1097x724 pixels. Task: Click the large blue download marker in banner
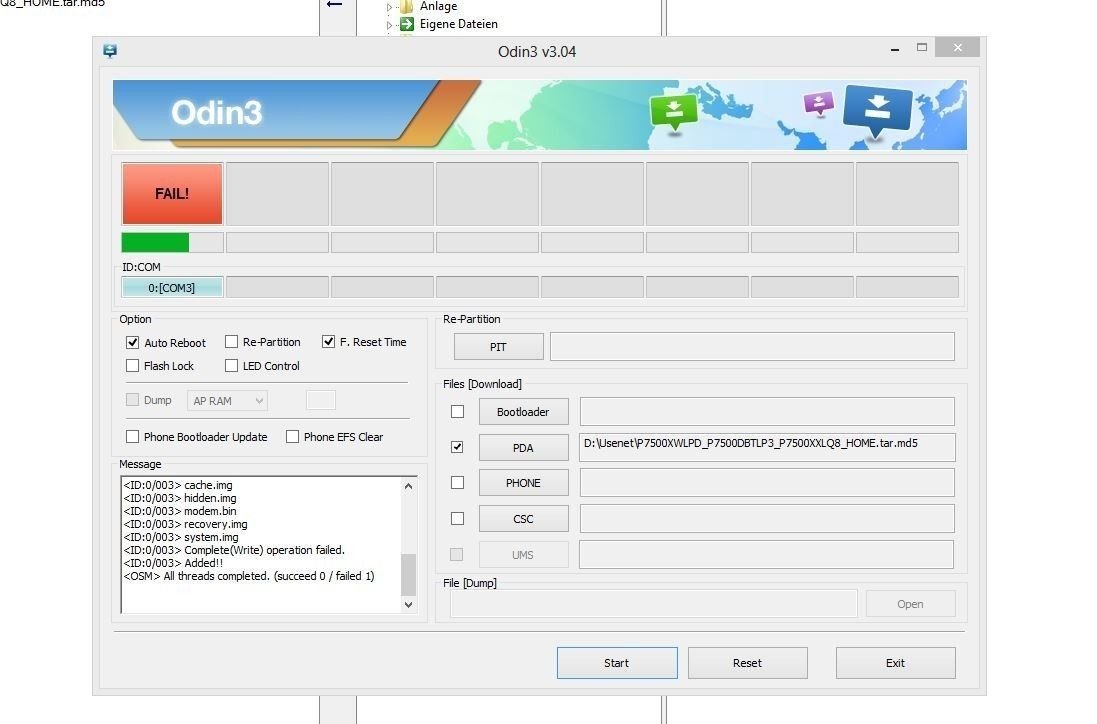(877, 111)
